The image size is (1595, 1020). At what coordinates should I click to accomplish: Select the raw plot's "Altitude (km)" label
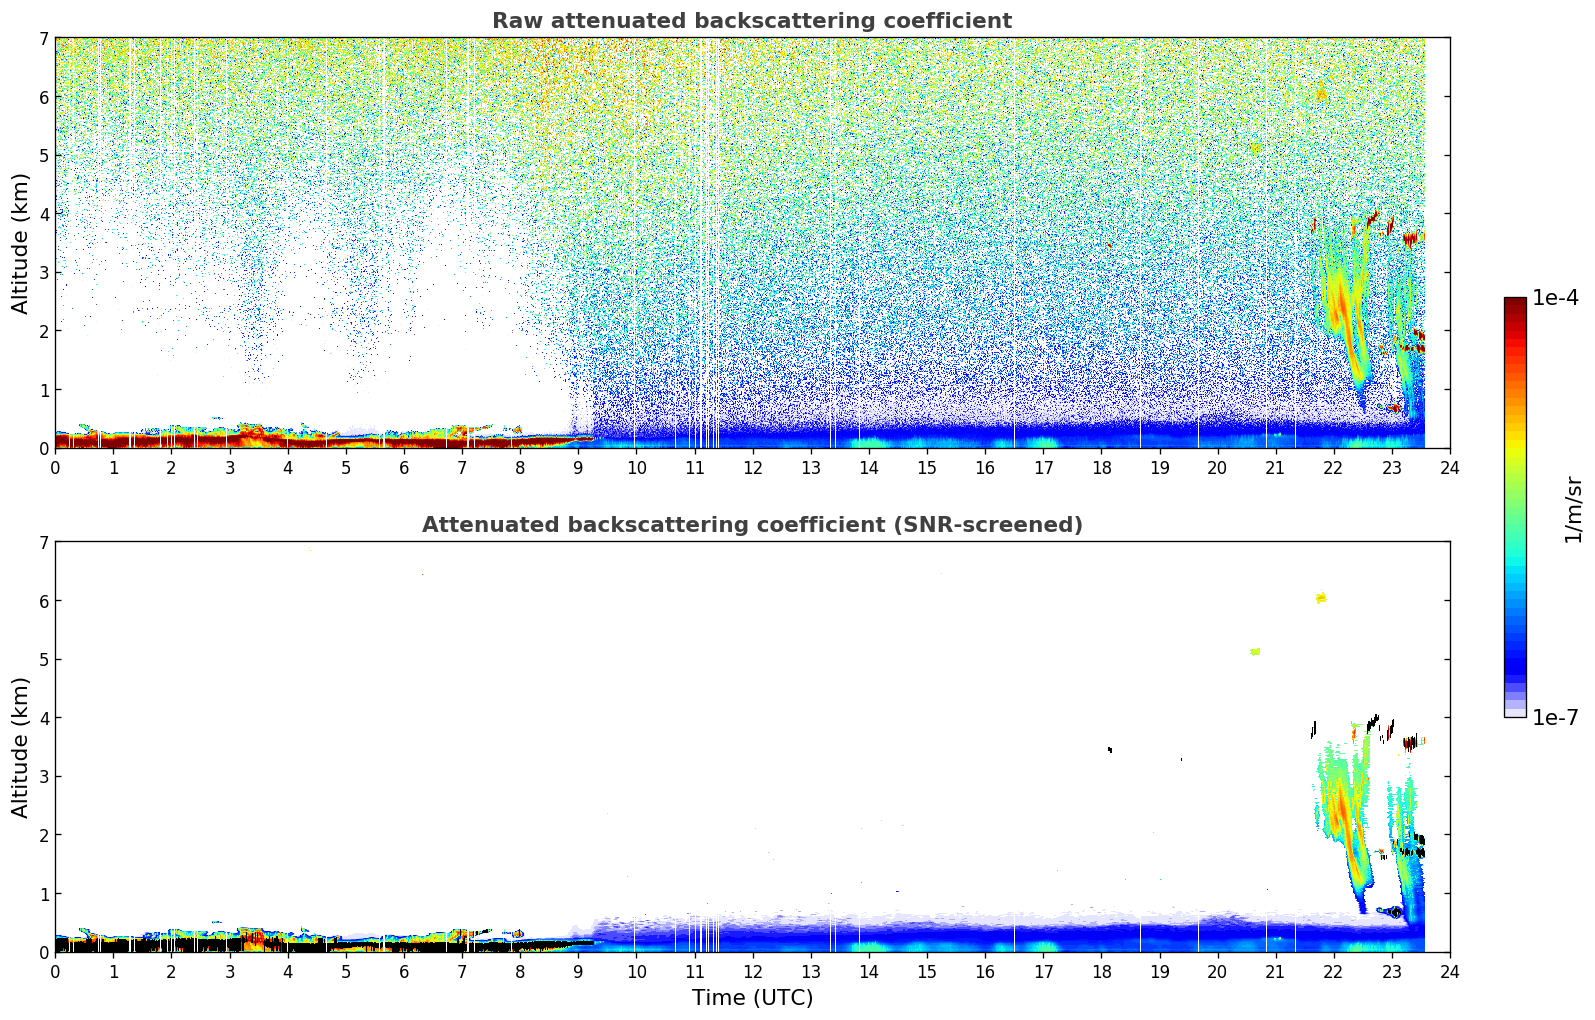pos(21,243)
